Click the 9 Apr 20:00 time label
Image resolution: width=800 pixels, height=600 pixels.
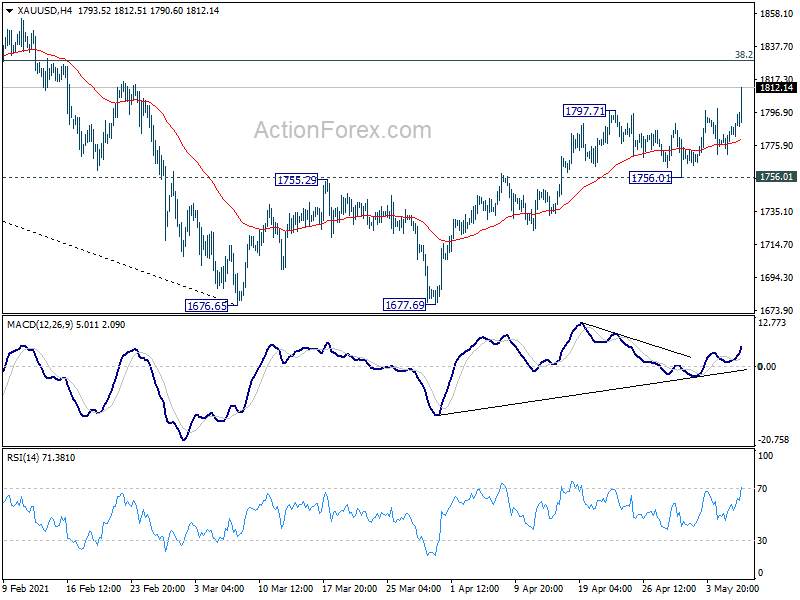[x=539, y=588]
